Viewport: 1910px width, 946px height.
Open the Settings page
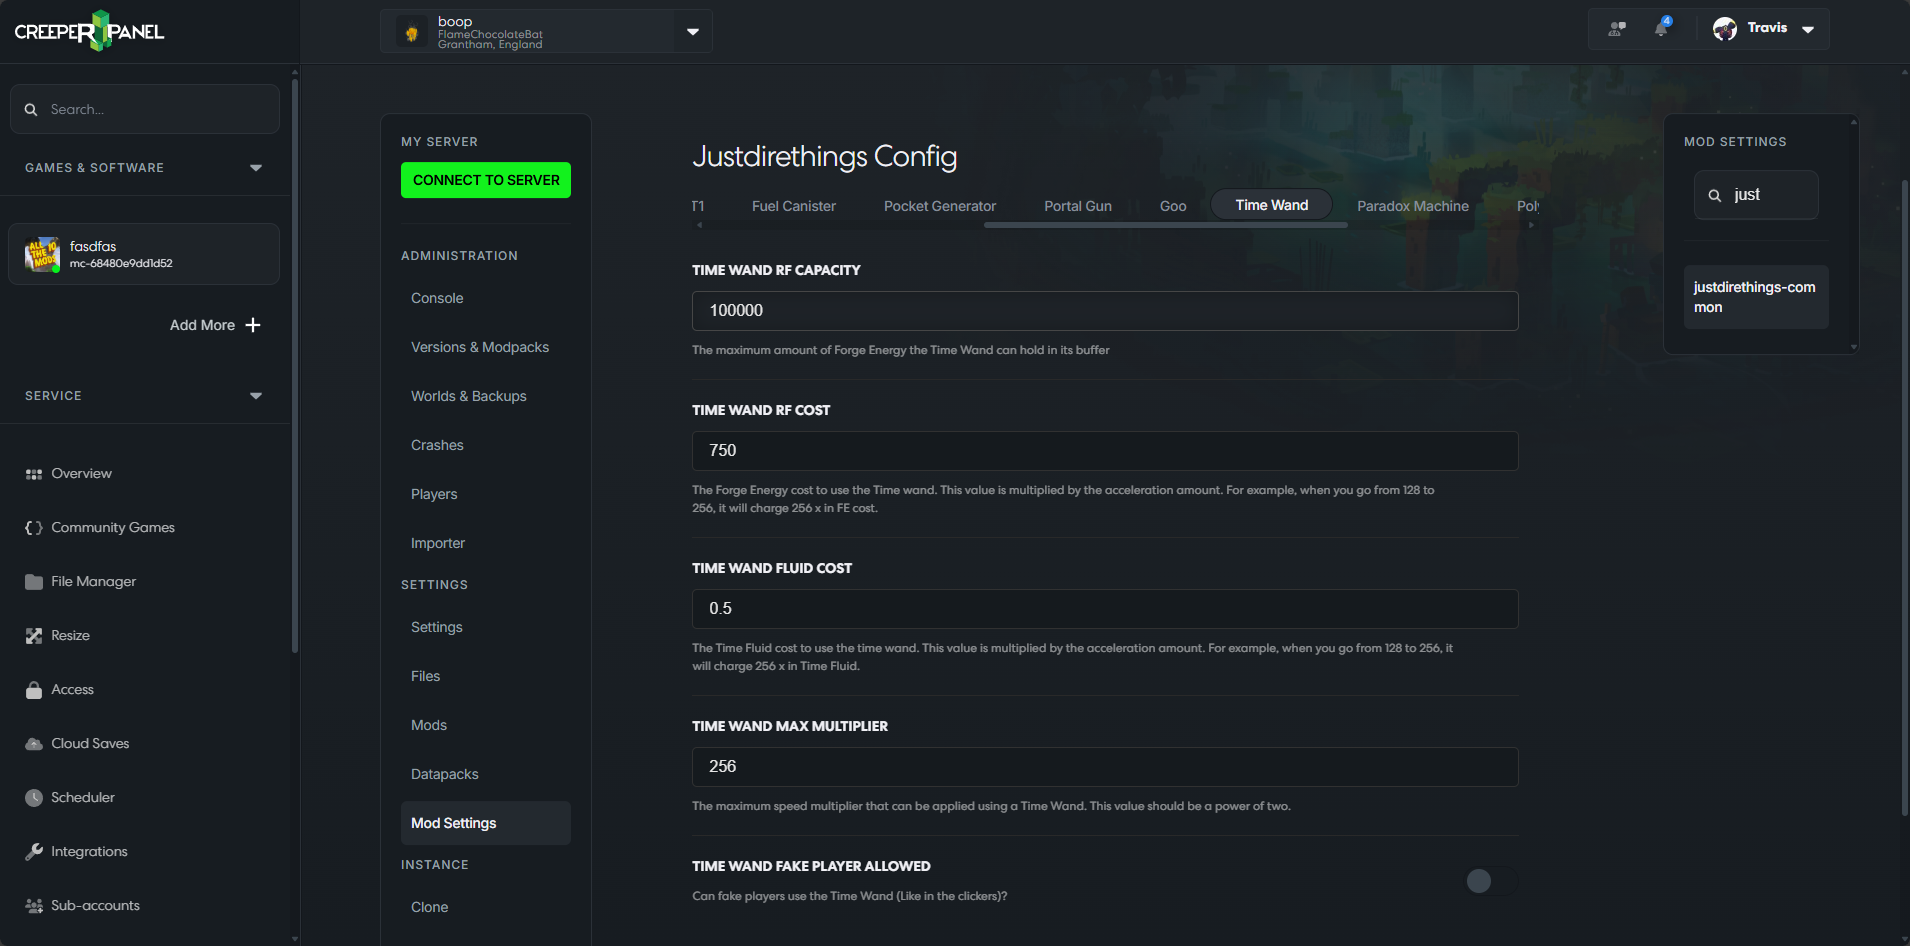pos(437,627)
